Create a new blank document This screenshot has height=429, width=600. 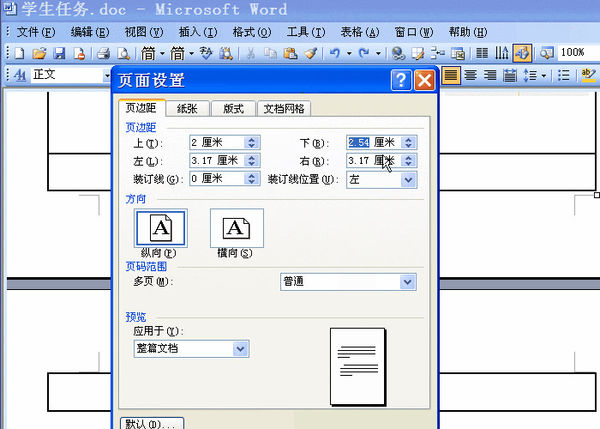pos(19,53)
